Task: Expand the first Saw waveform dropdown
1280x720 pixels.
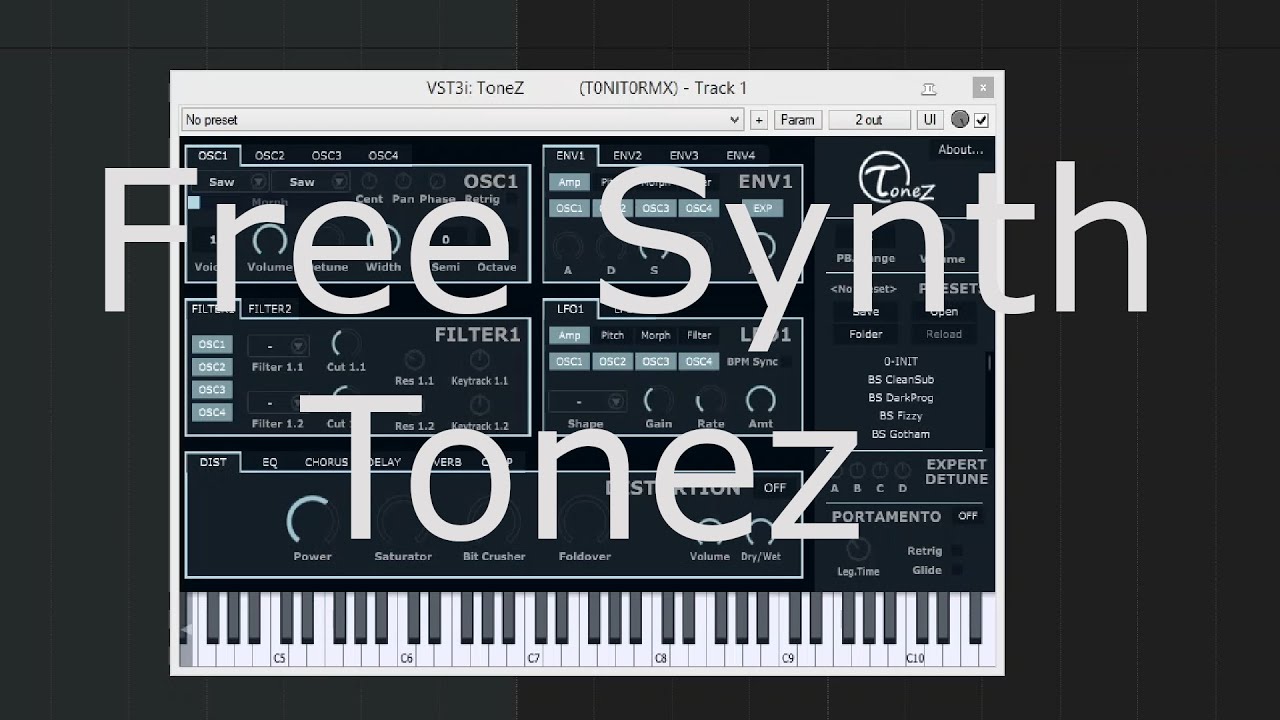Action: click(258, 181)
